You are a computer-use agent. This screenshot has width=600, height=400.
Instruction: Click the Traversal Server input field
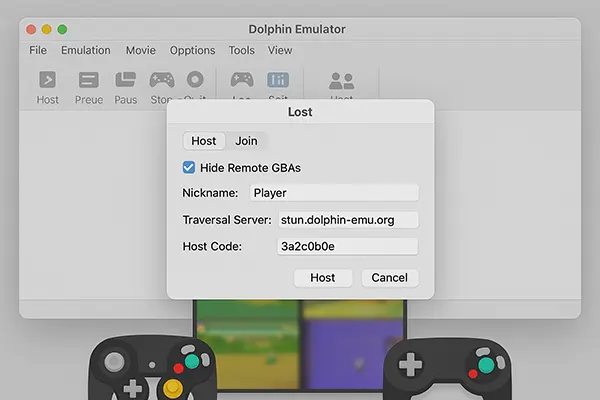pyautogui.click(x=348, y=220)
